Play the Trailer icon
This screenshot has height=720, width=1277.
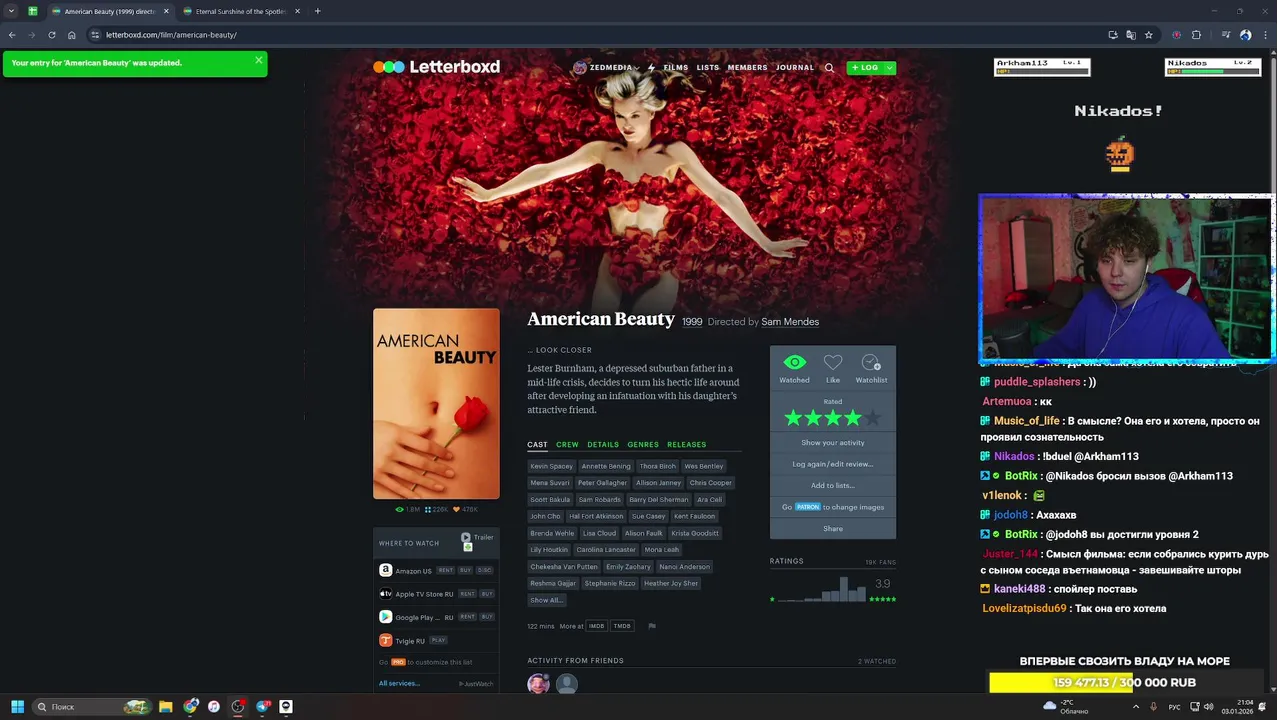466,537
